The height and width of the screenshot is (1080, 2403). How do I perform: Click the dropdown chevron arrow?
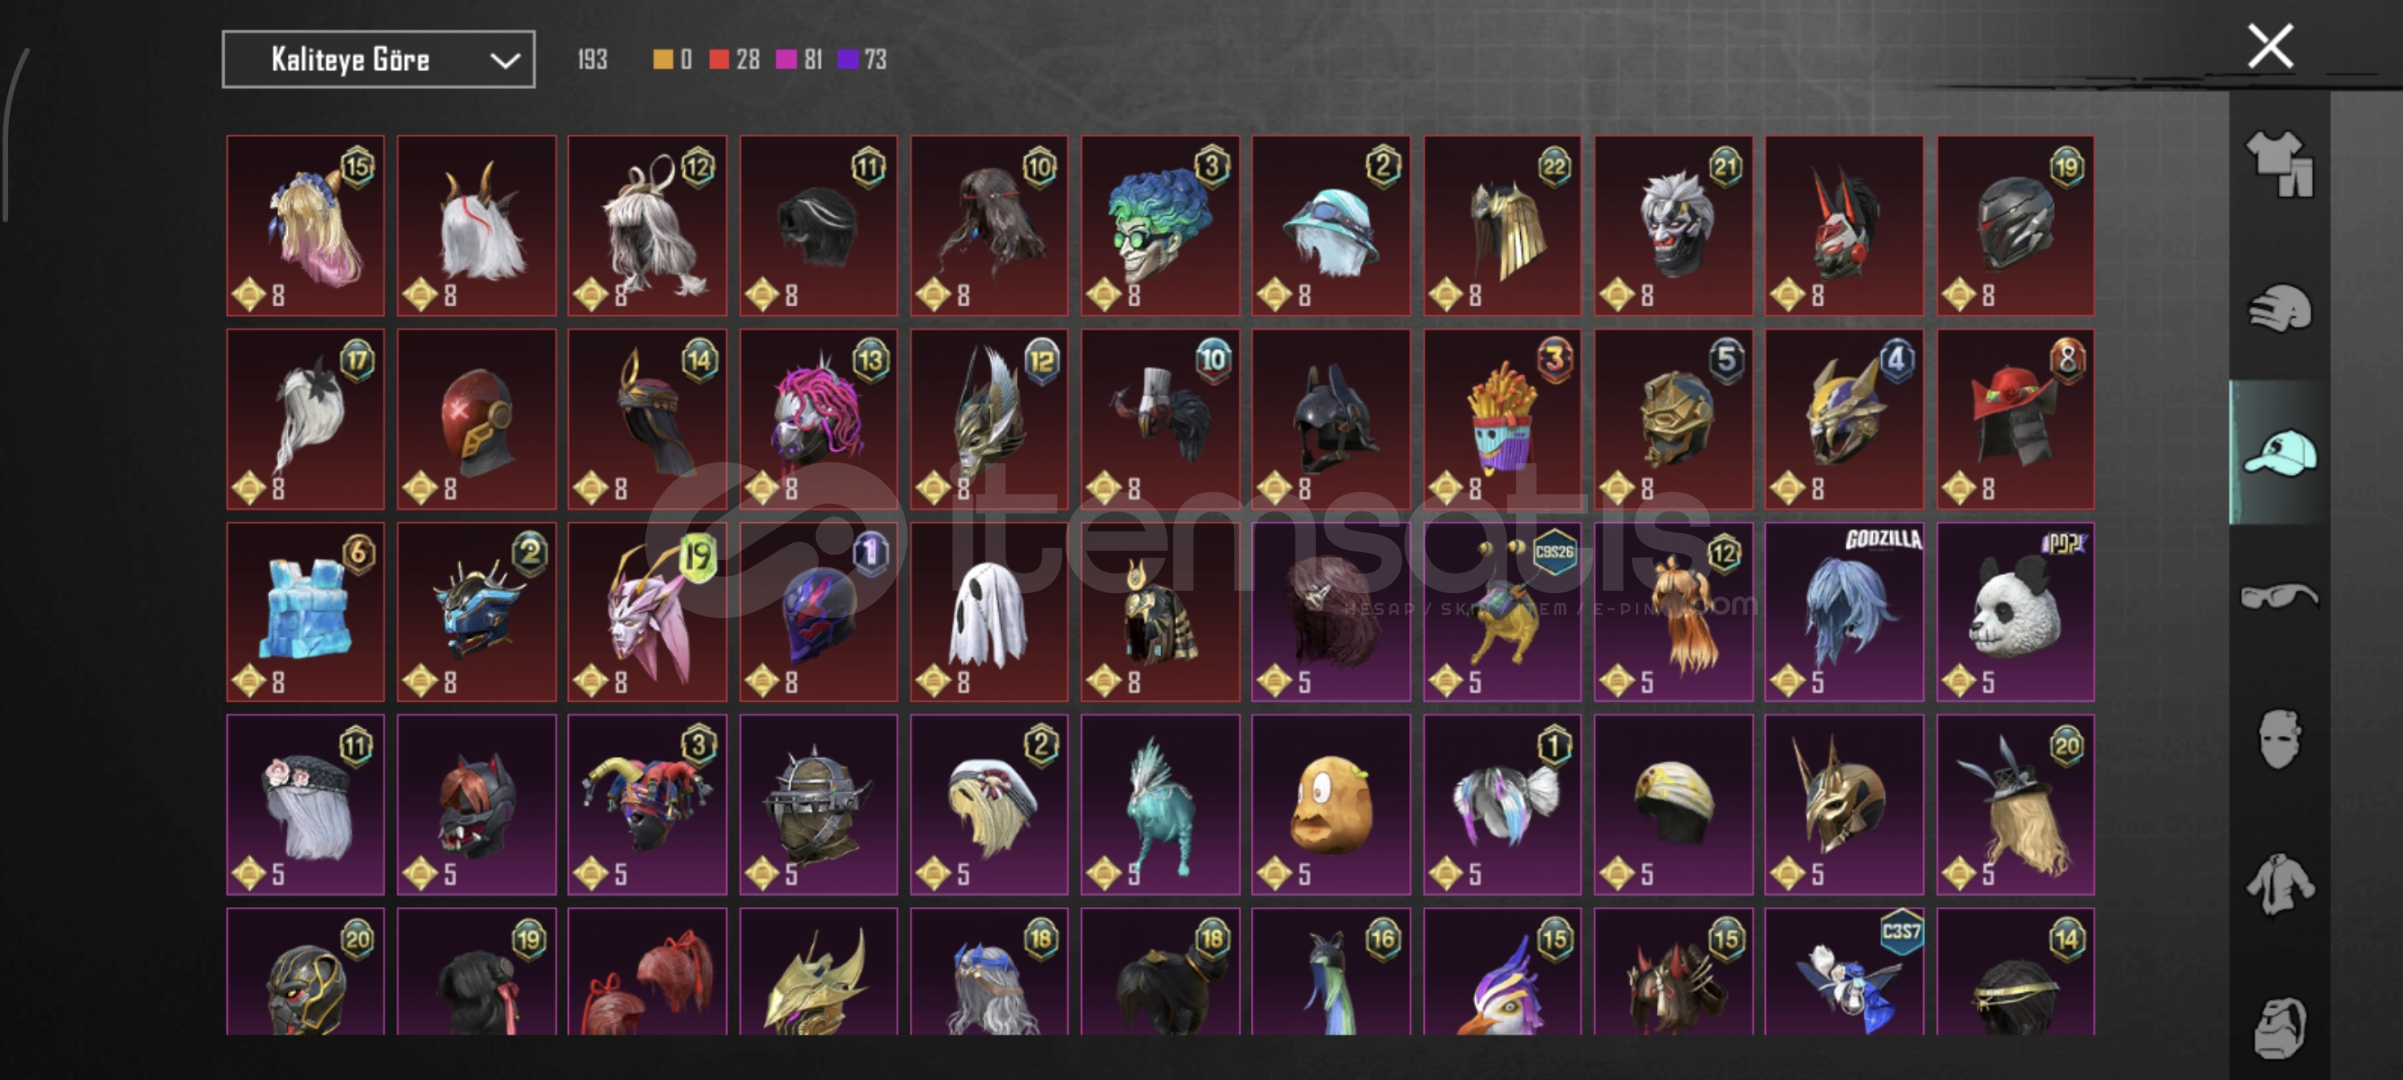[505, 61]
